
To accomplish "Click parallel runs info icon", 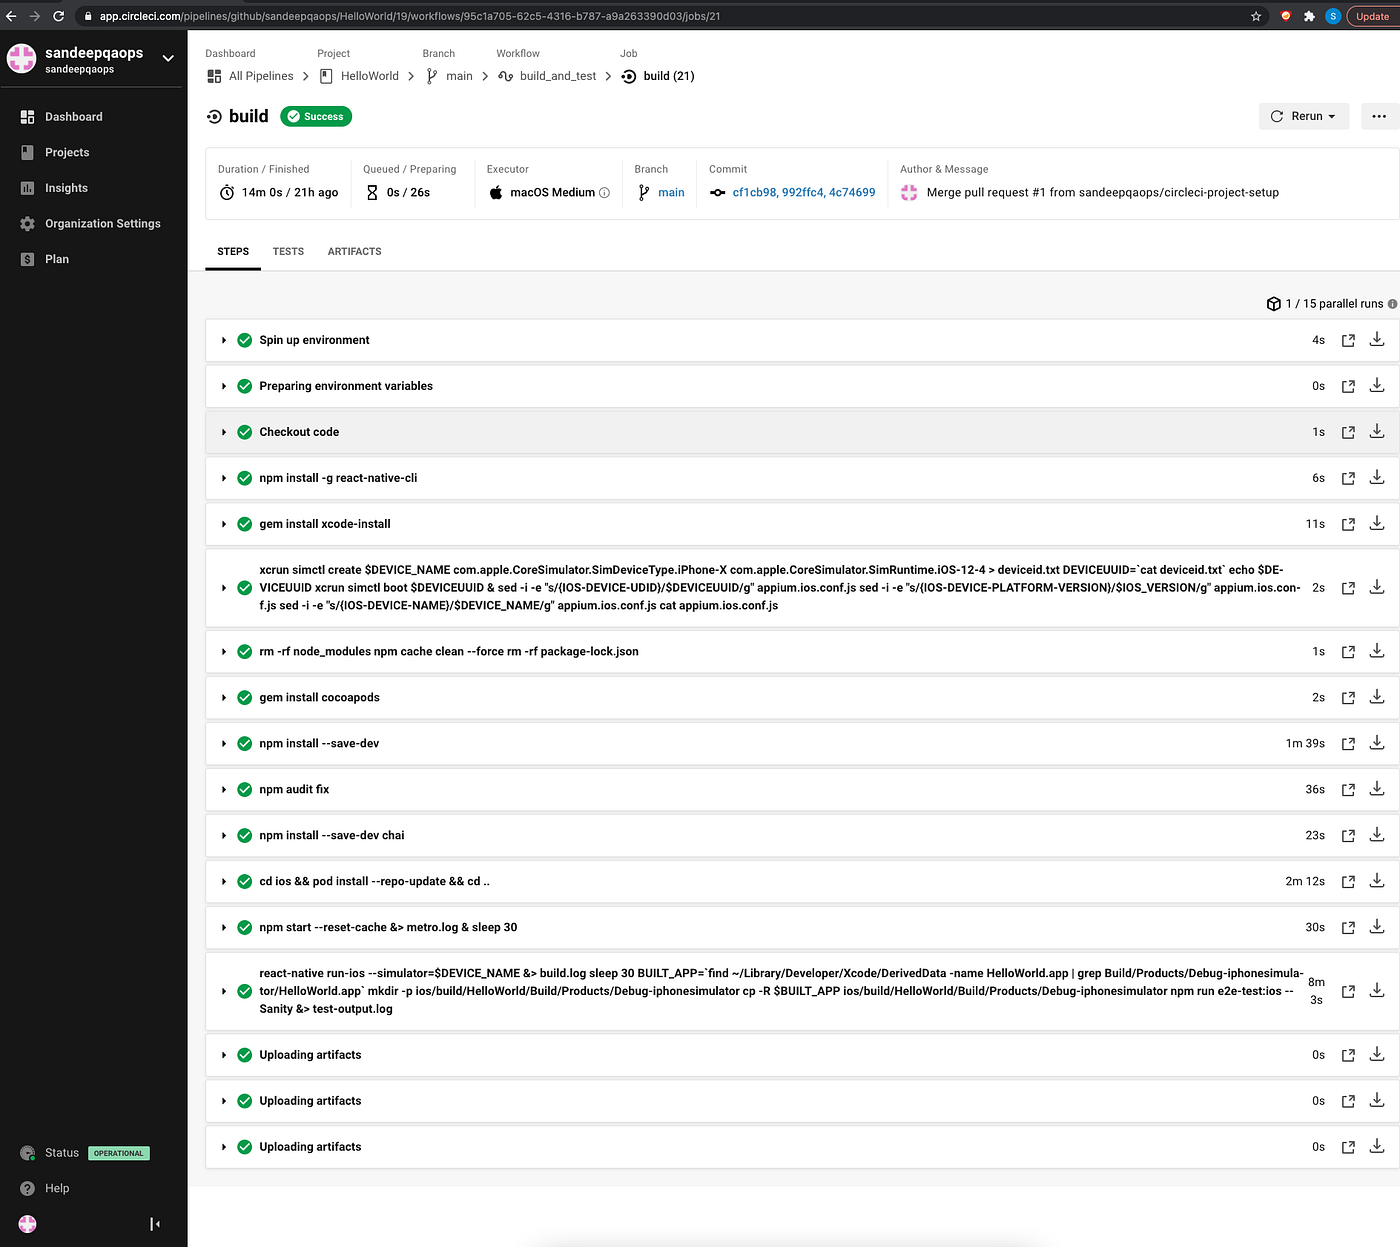I will click(x=1392, y=304).
